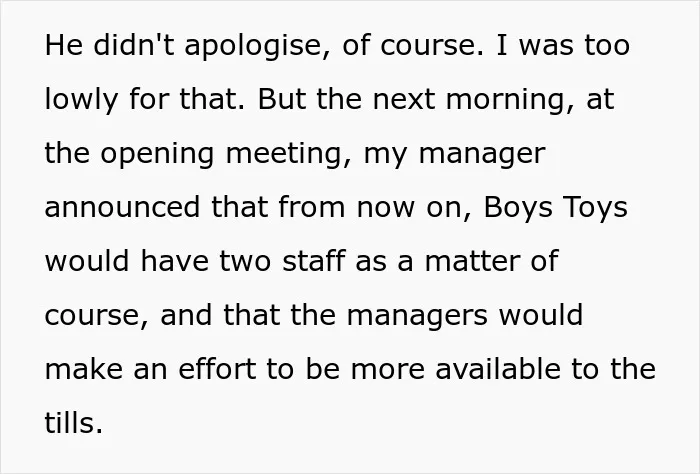Click on the word "meeting"
700x474 pixels.
[285, 155]
